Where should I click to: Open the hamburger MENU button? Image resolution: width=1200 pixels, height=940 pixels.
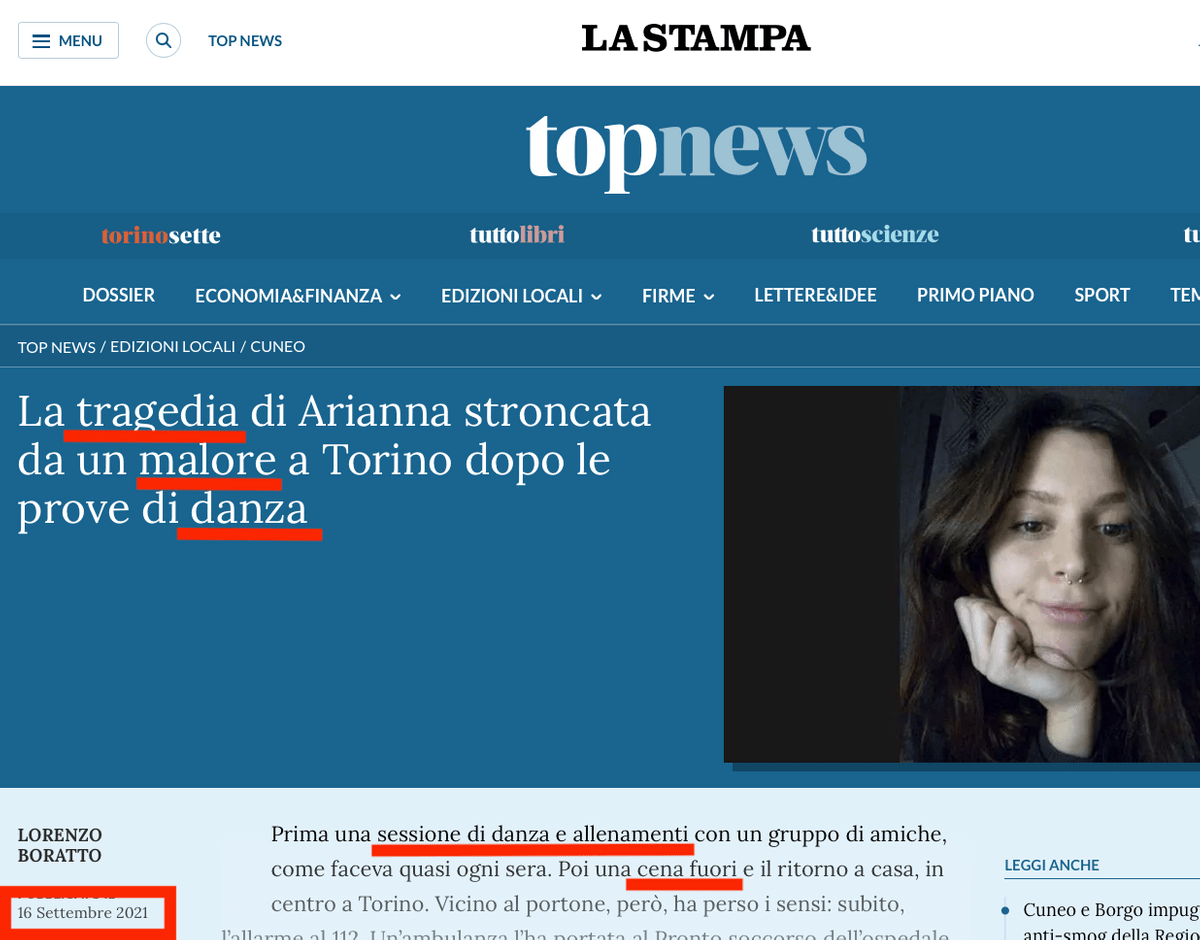coord(68,41)
